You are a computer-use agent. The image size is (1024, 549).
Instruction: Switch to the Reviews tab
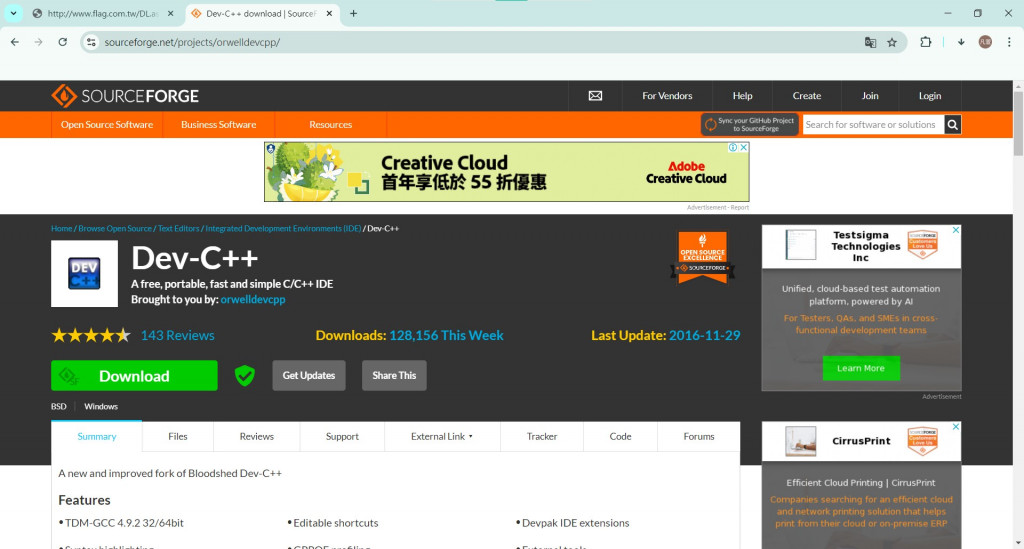coord(256,436)
